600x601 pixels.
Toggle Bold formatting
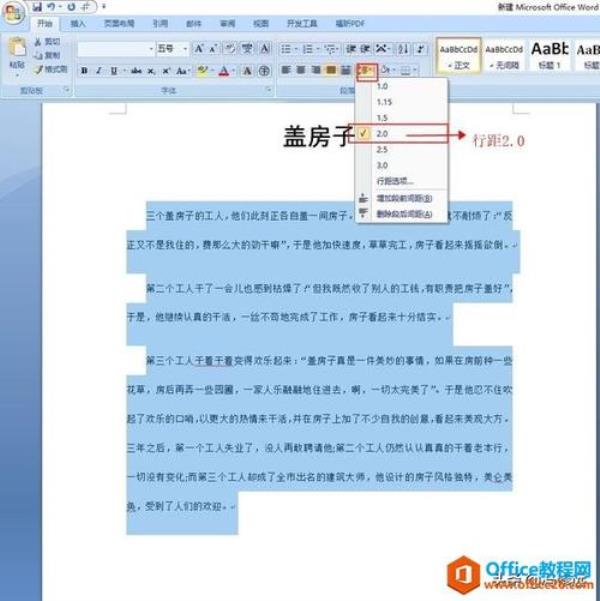(x=84, y=71)
